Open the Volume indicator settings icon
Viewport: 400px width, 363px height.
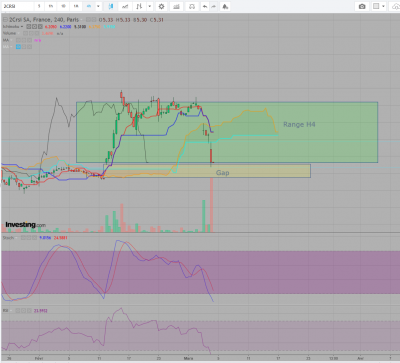[x=31, y=33]
